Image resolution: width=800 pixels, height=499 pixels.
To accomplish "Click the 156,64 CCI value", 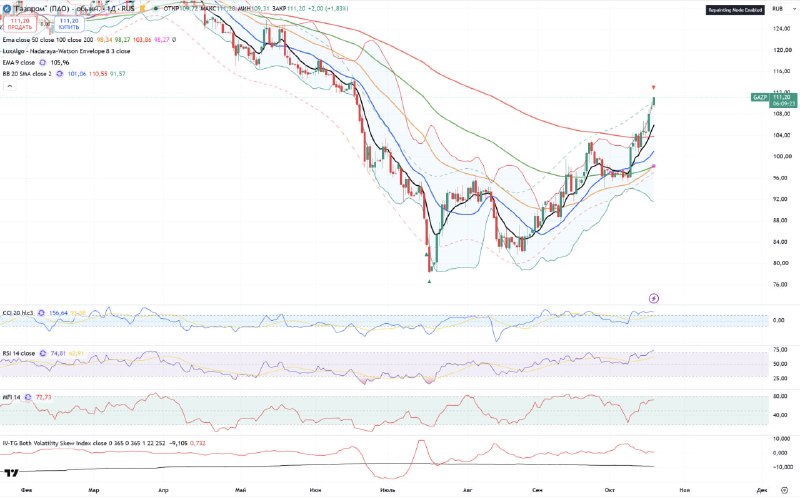I will pyautogui.click(x=58, y=313).
